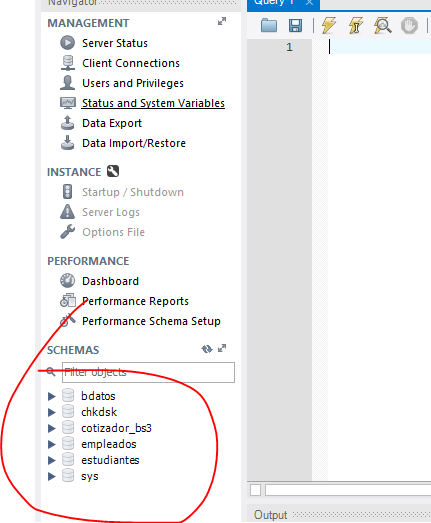This screenshot has width=431, height=523.
Task: Select the empleados schema
Action: point(109,444)
